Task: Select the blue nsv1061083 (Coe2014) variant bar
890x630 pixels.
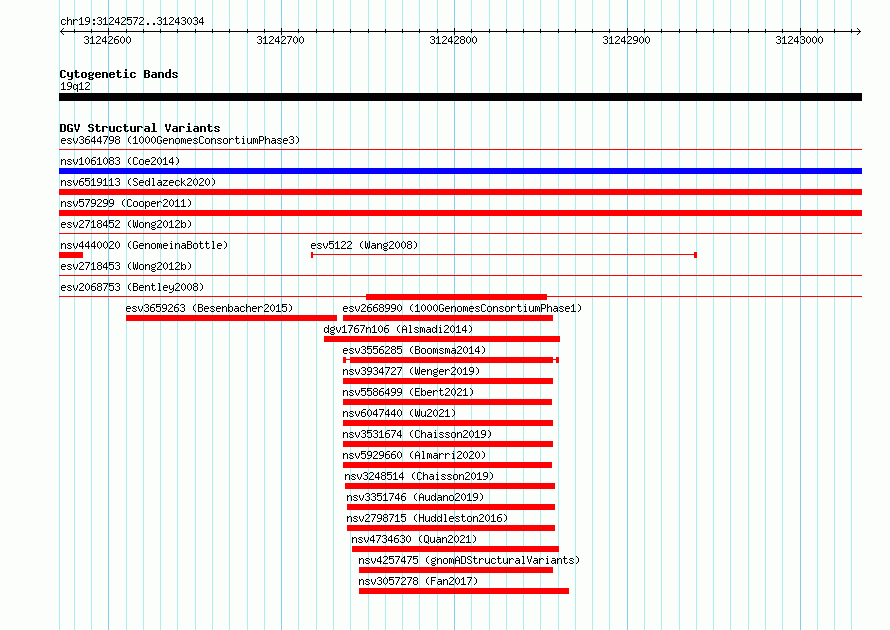Action: pyautogui.click(x=460, y=171)
